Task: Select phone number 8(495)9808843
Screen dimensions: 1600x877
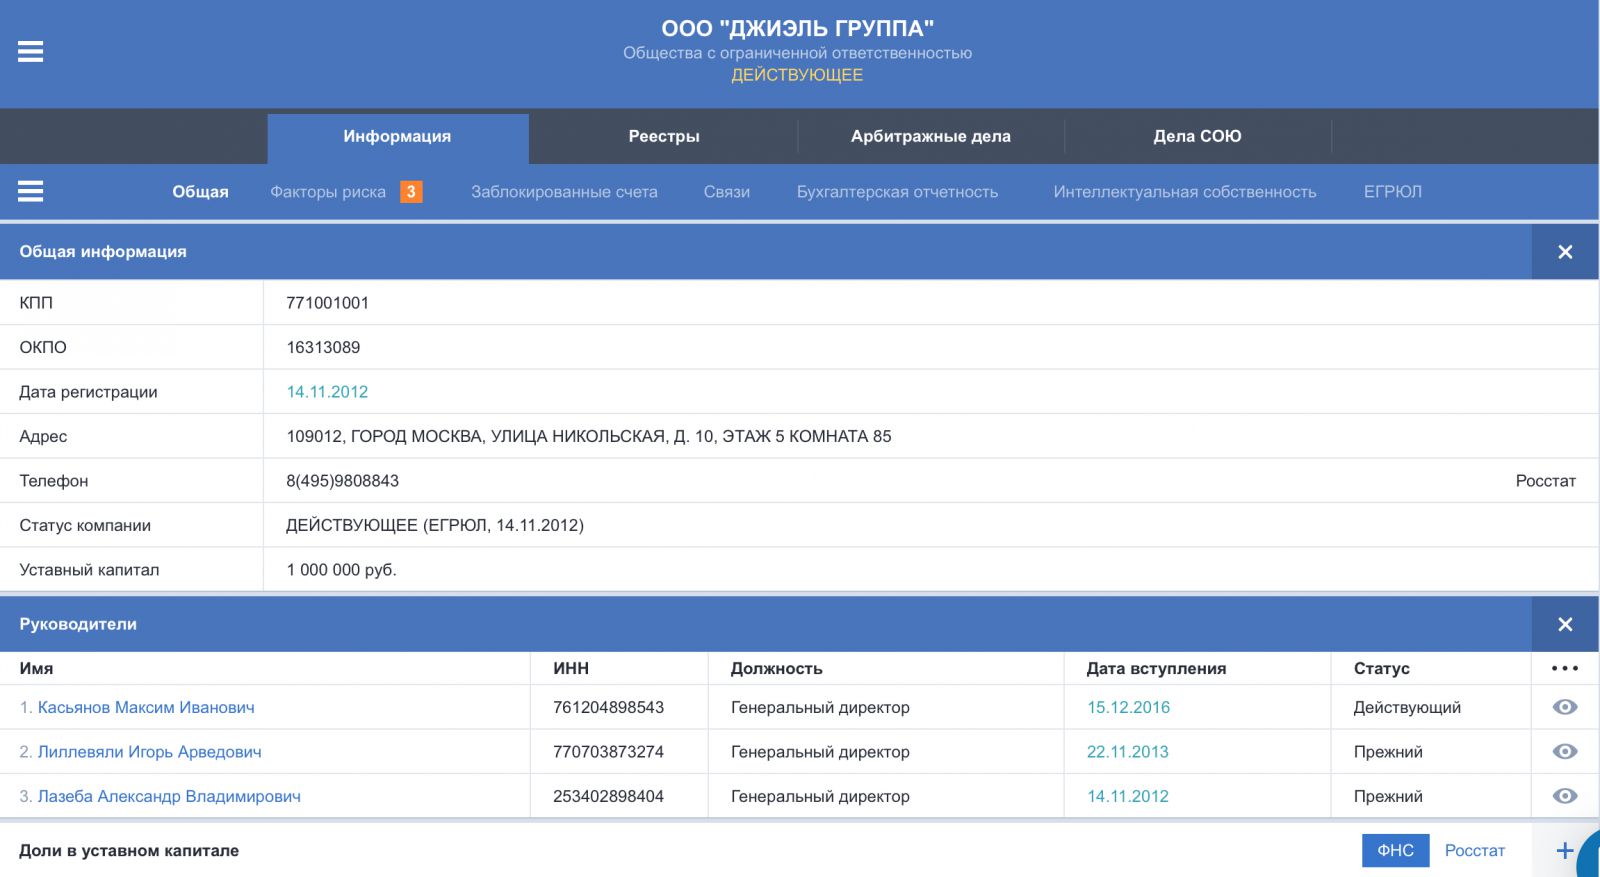Action: [342, 481]
